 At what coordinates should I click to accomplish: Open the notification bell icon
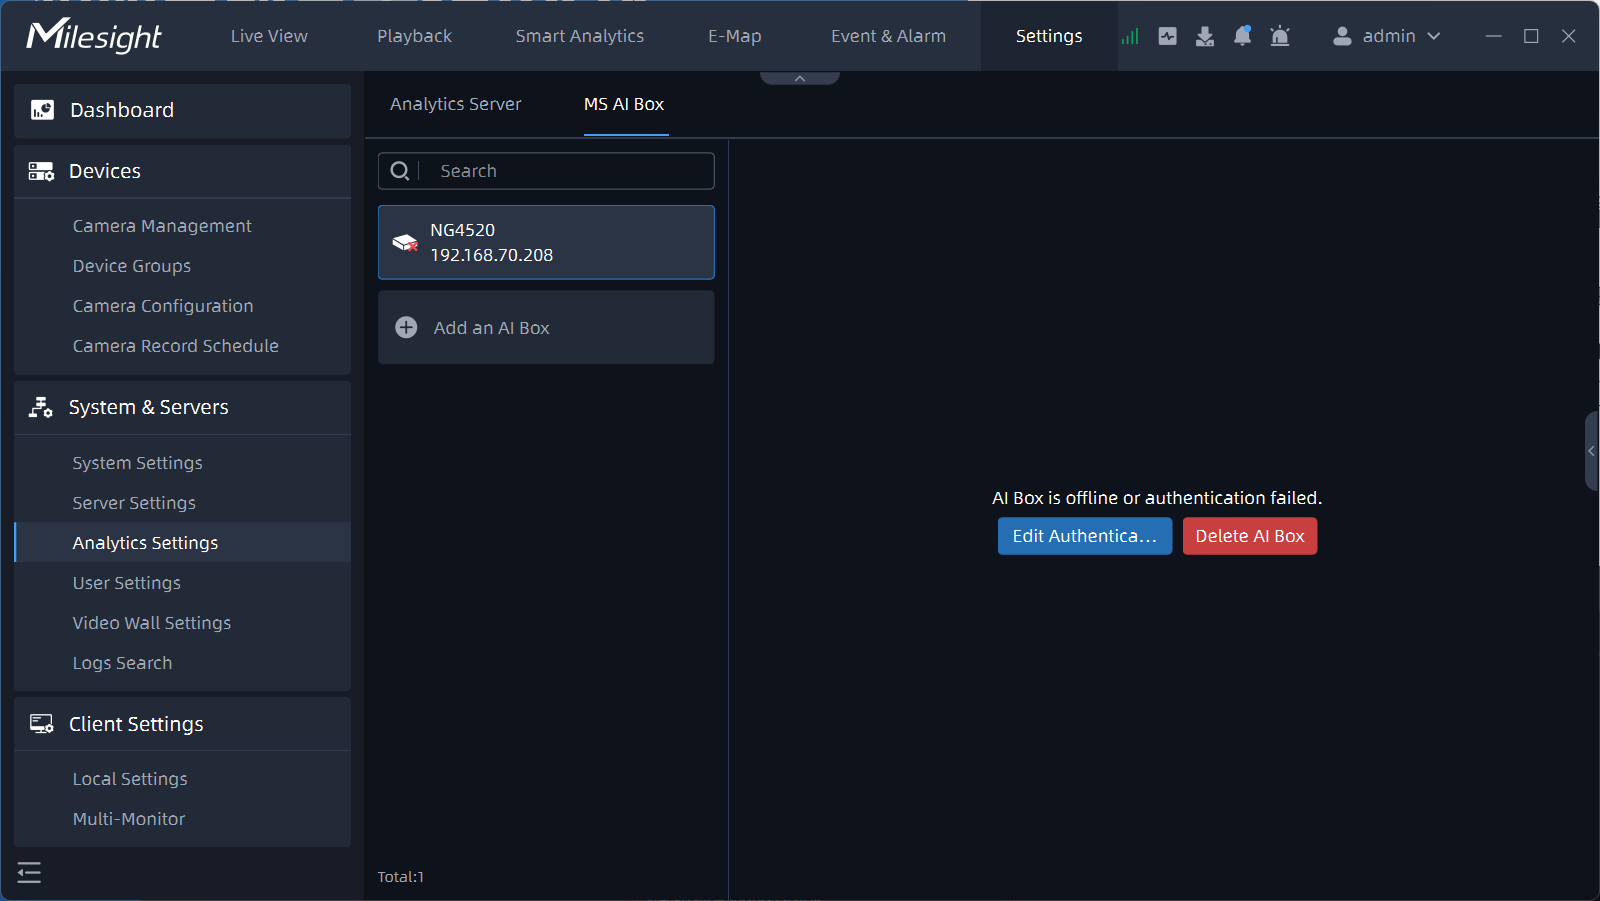click(1242, 36)
